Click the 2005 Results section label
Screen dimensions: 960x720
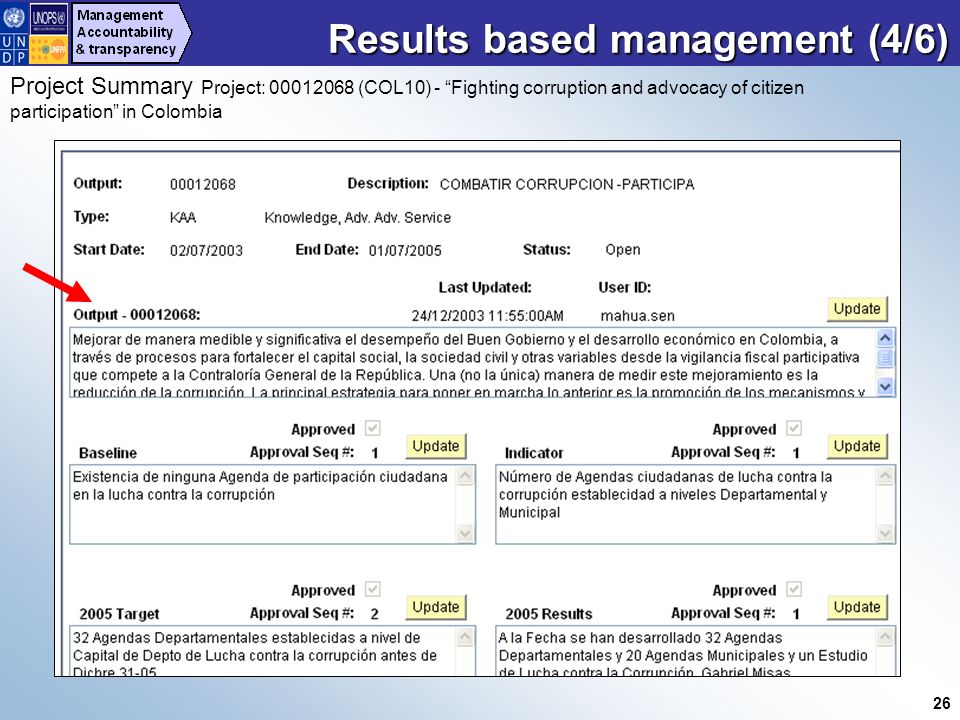[549, 614]
